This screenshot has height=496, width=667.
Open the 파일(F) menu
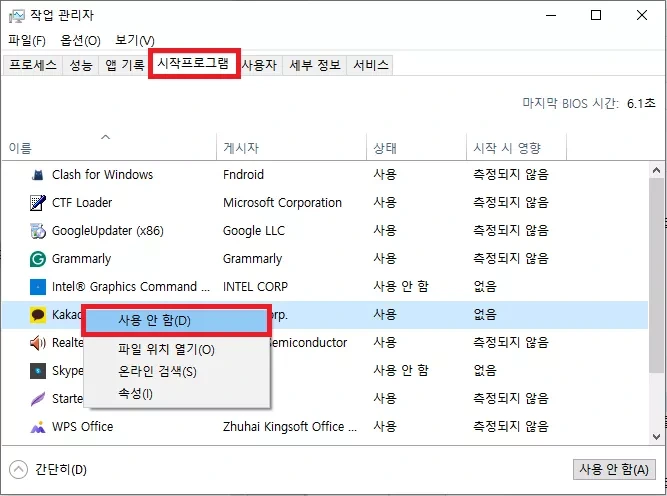click(x=27, y=40)
